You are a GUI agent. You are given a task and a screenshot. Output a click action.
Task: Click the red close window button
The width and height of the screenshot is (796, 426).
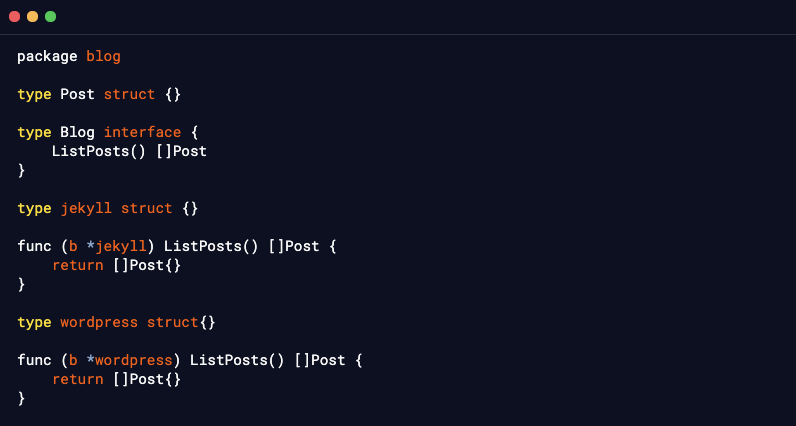(14, 17)
